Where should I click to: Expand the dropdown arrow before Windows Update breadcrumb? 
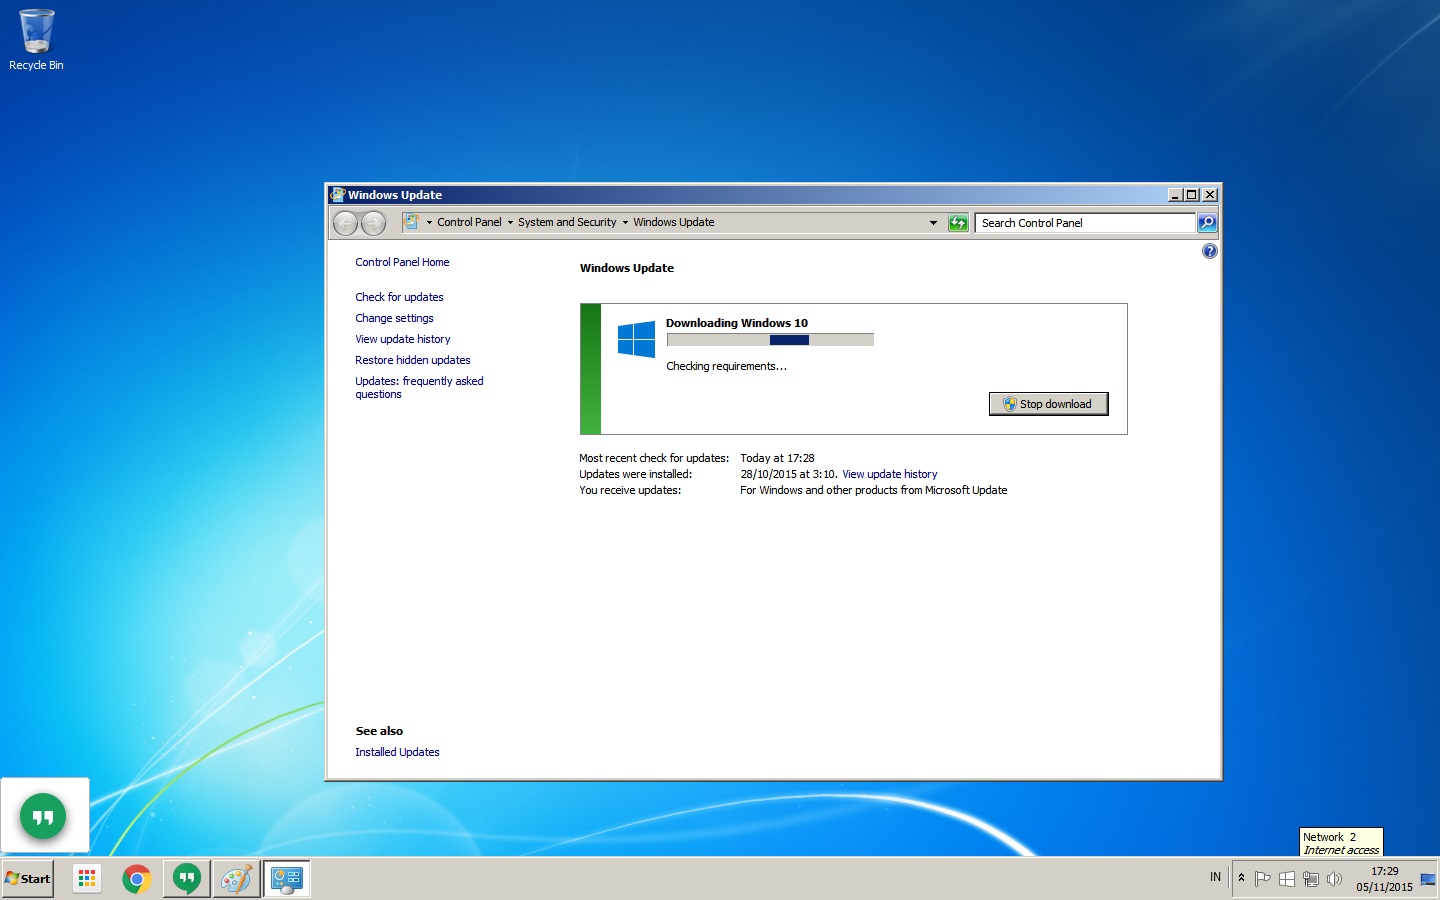click(x=625, y=223)
